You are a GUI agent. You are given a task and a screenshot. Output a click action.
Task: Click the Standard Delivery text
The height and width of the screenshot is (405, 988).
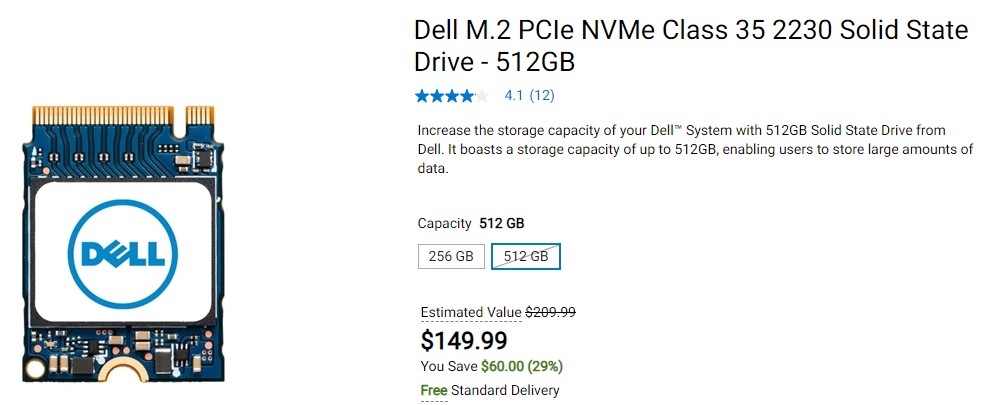click(x=505, y=390)
